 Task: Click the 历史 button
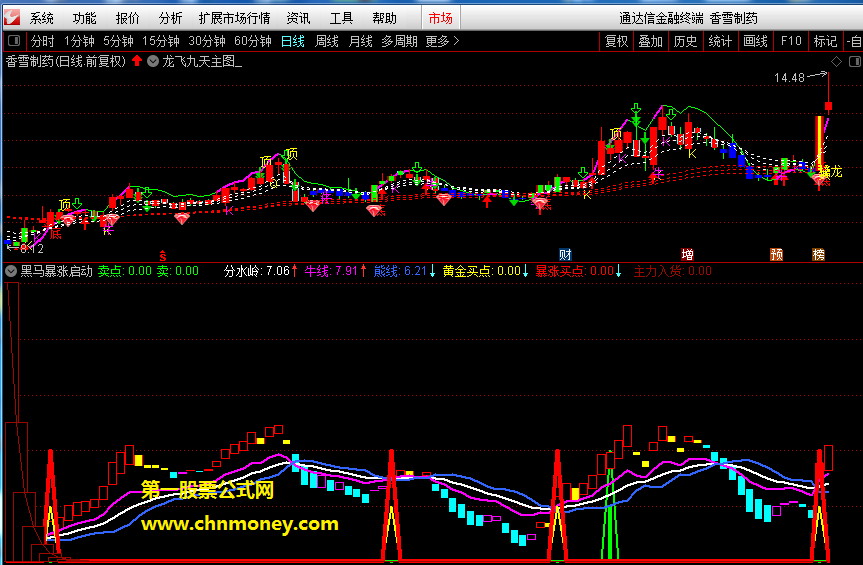click(x=685, y=41)
